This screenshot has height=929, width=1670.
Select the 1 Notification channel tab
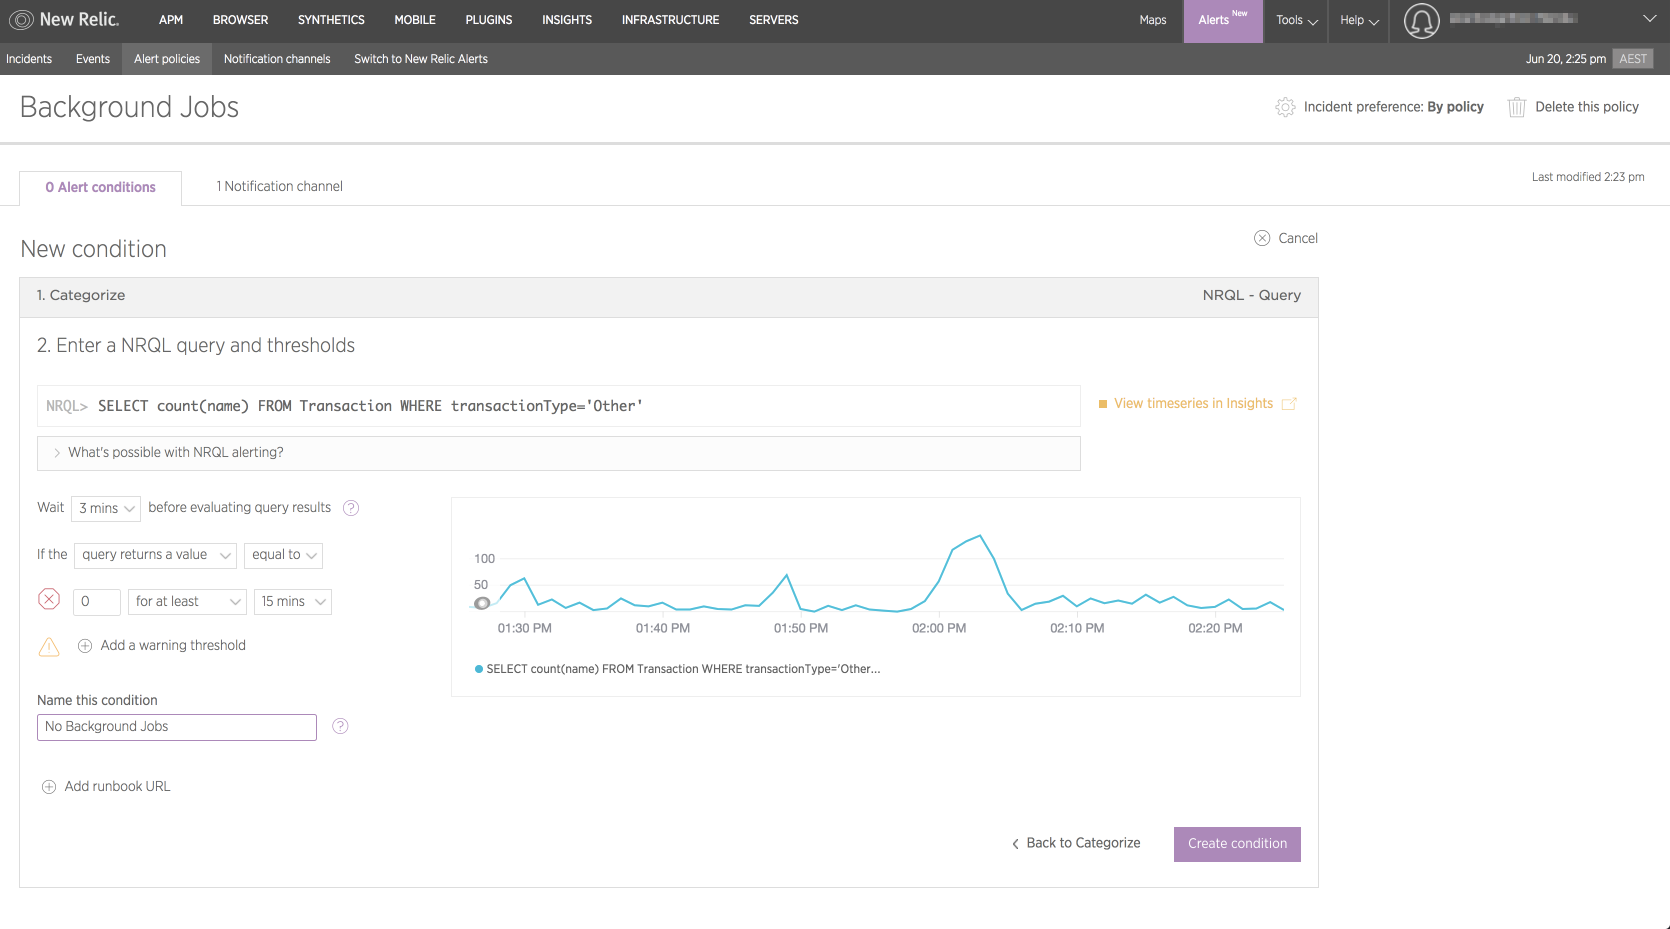pyautogui.click(x=280, y=187)
